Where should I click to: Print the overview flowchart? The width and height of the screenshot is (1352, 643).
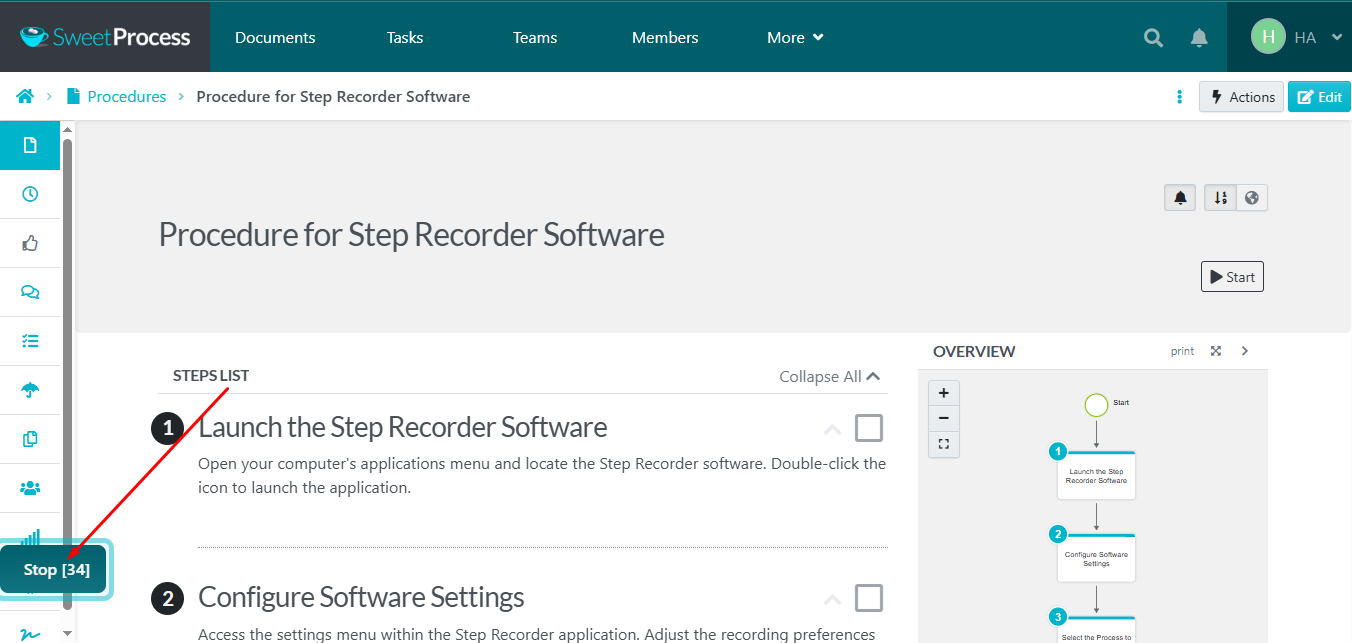[x=1182, y=351]
